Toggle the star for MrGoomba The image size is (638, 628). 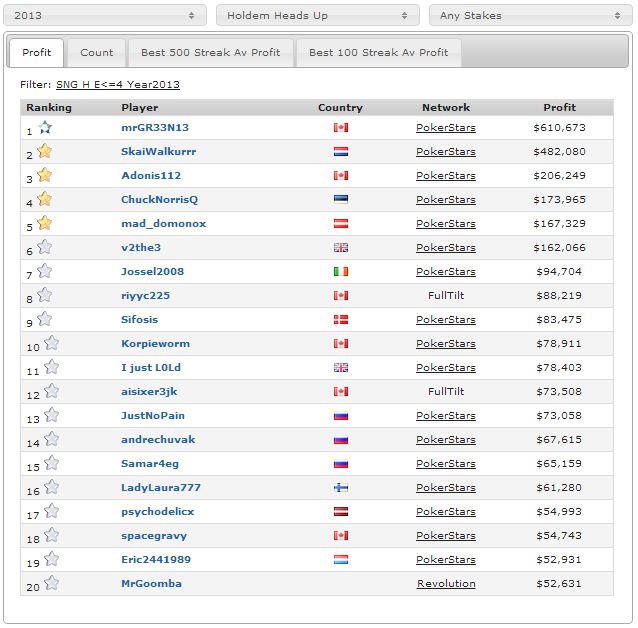tap(52, 583)
